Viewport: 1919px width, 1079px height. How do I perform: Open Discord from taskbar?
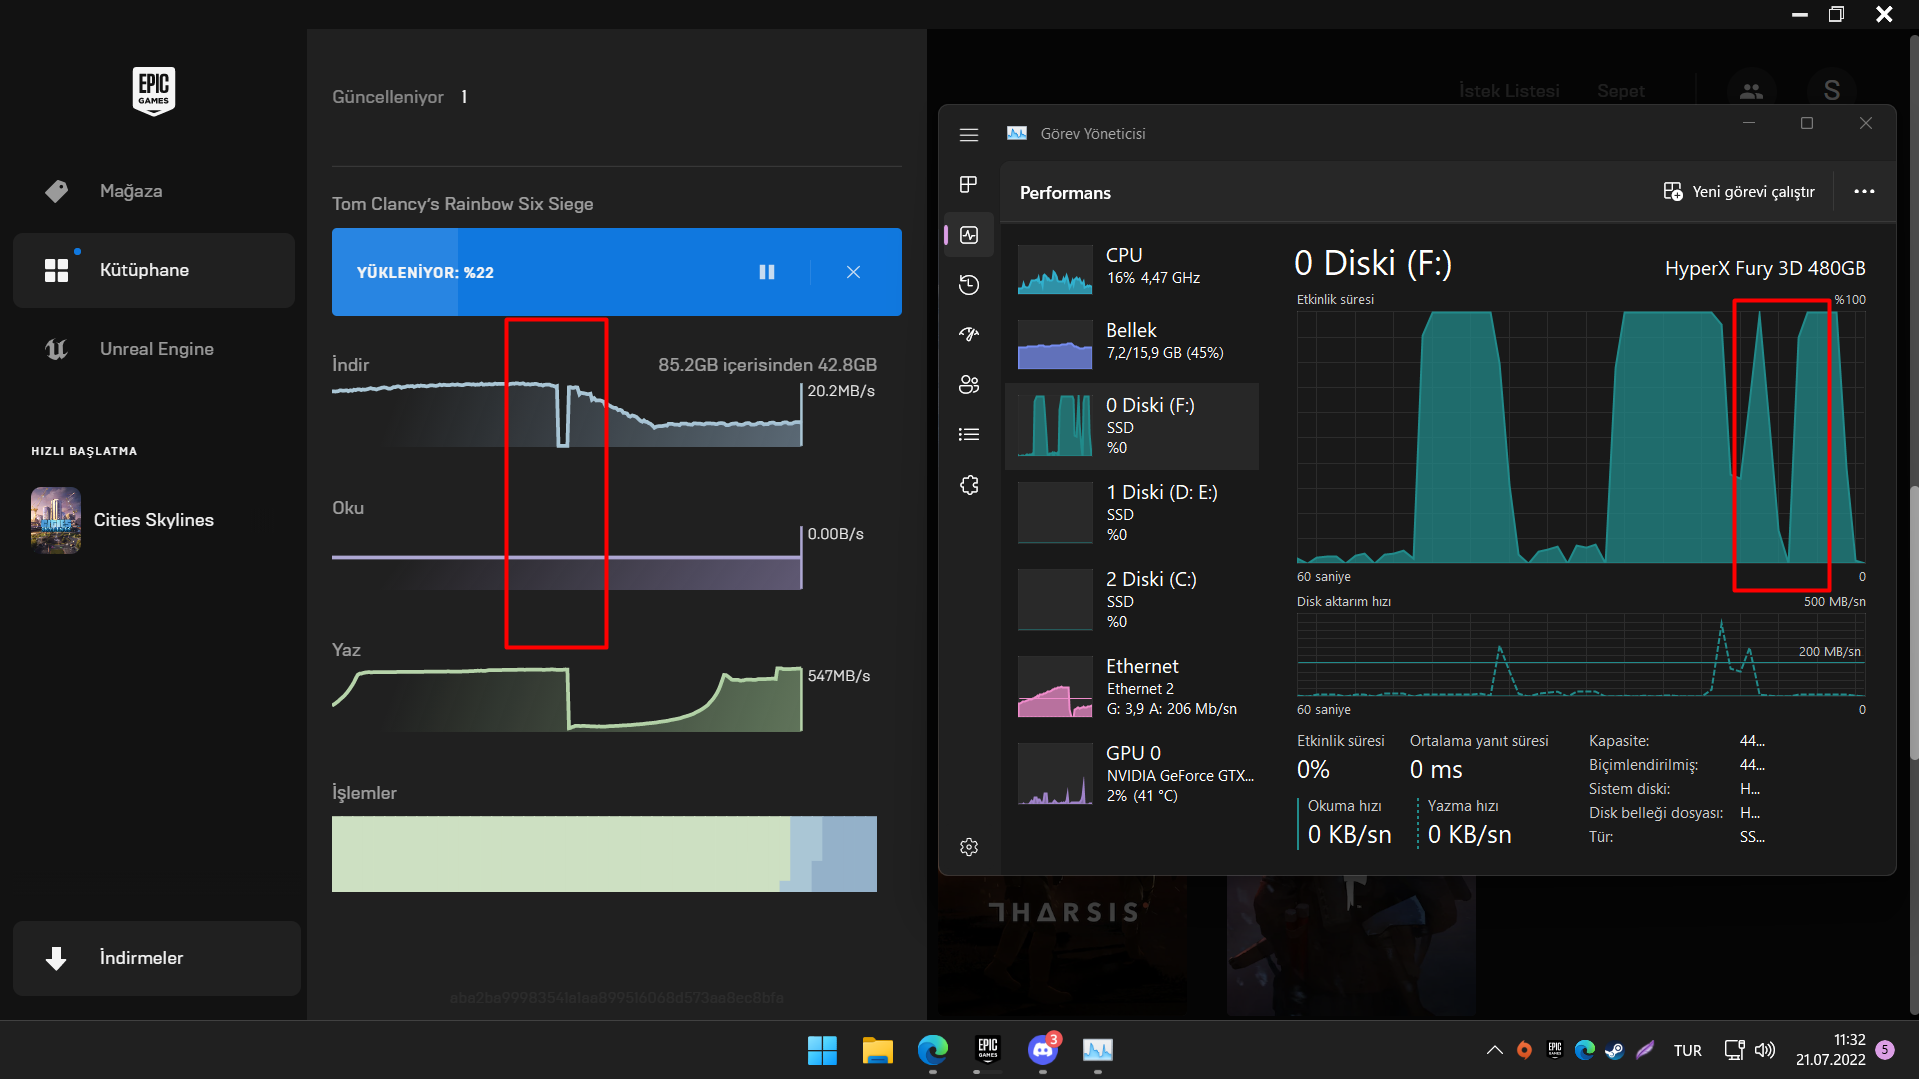[1043, 1050]
